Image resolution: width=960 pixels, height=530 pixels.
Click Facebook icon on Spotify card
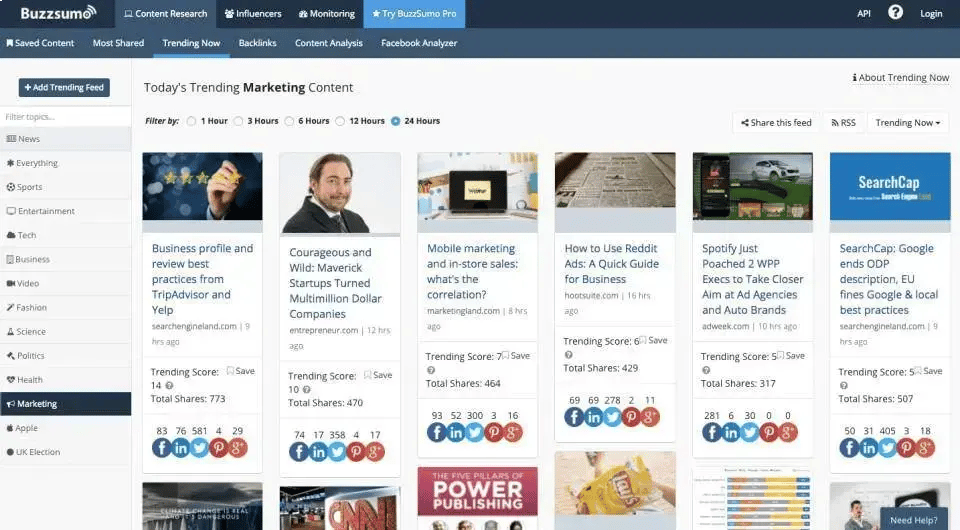(x=711, y=433)
